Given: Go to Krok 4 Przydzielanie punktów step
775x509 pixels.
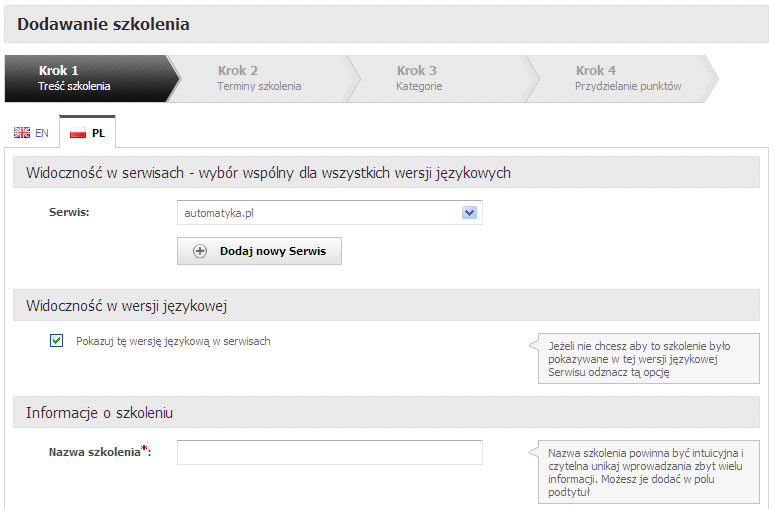Looking at the screenshot, I should tap(624, 79).
